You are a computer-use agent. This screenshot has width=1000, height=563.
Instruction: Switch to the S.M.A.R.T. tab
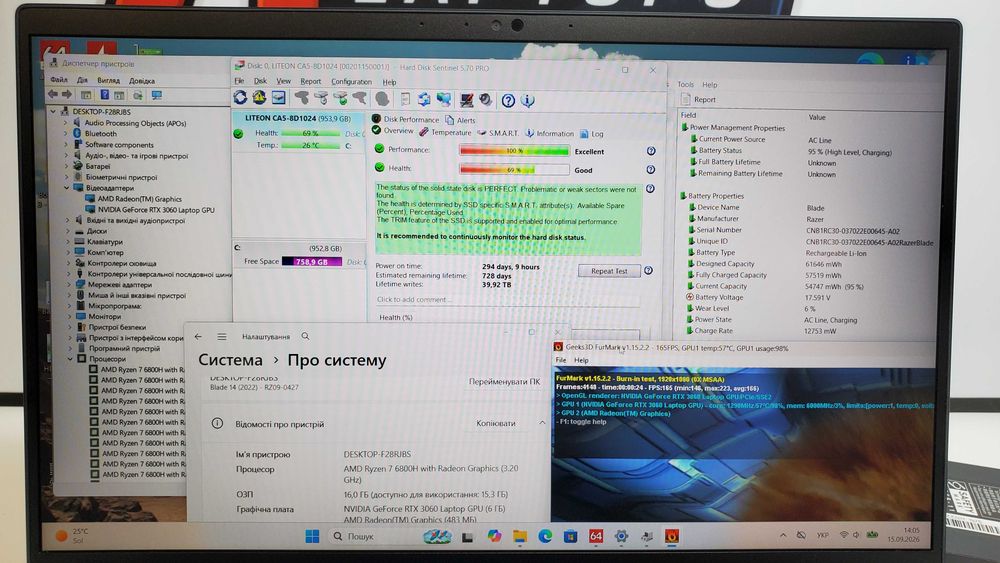coord(497,133)
